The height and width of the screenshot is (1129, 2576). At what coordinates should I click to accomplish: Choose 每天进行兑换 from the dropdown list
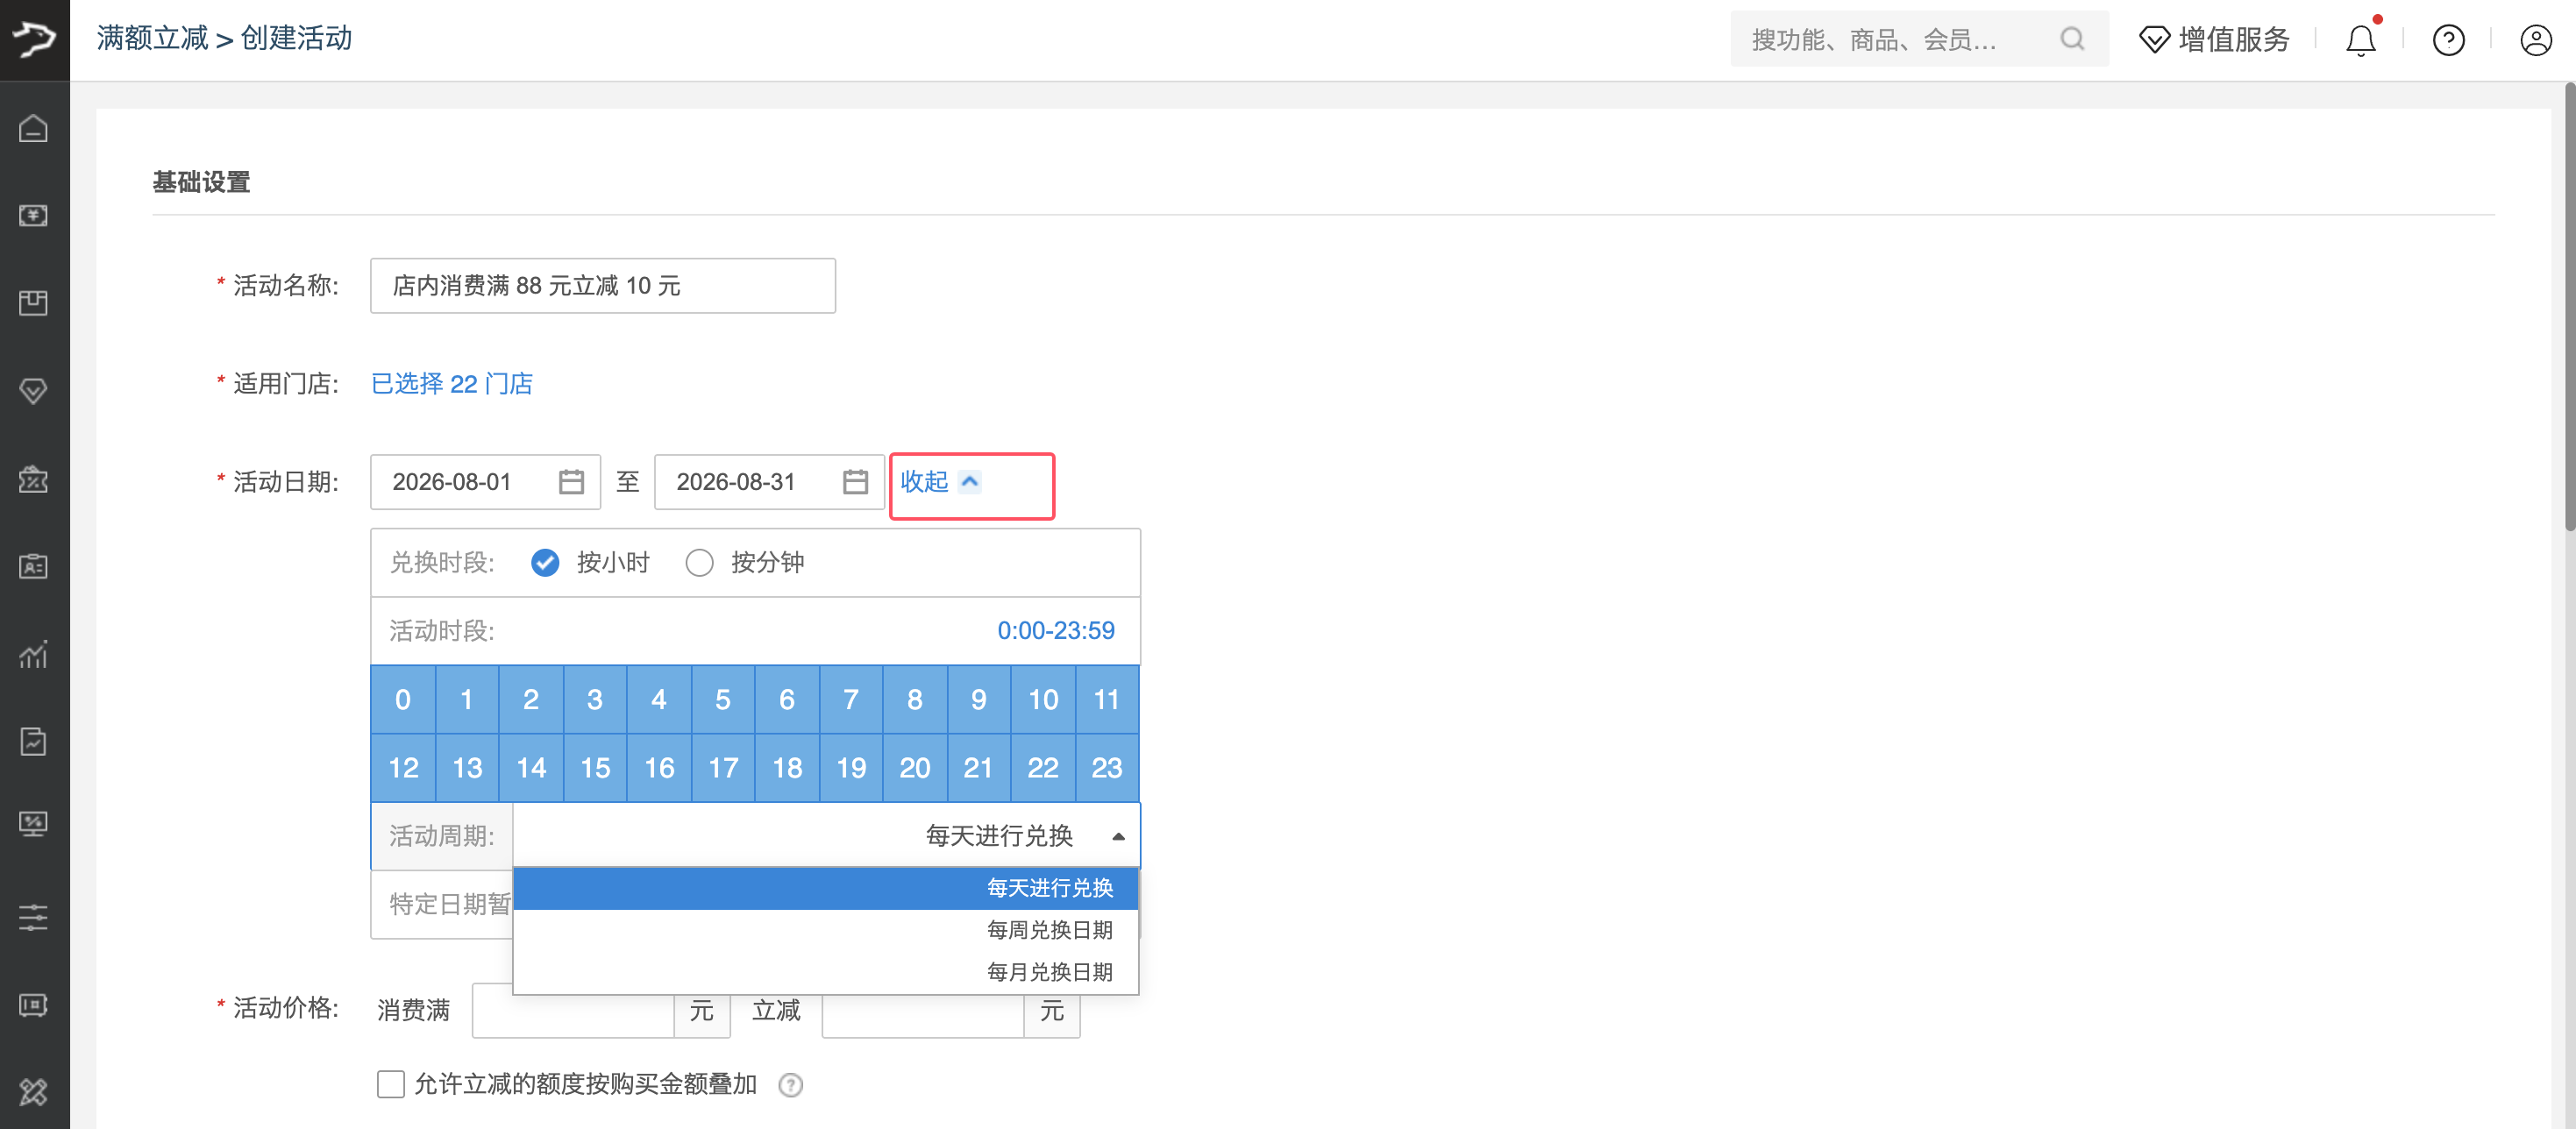tap(826, 888)
